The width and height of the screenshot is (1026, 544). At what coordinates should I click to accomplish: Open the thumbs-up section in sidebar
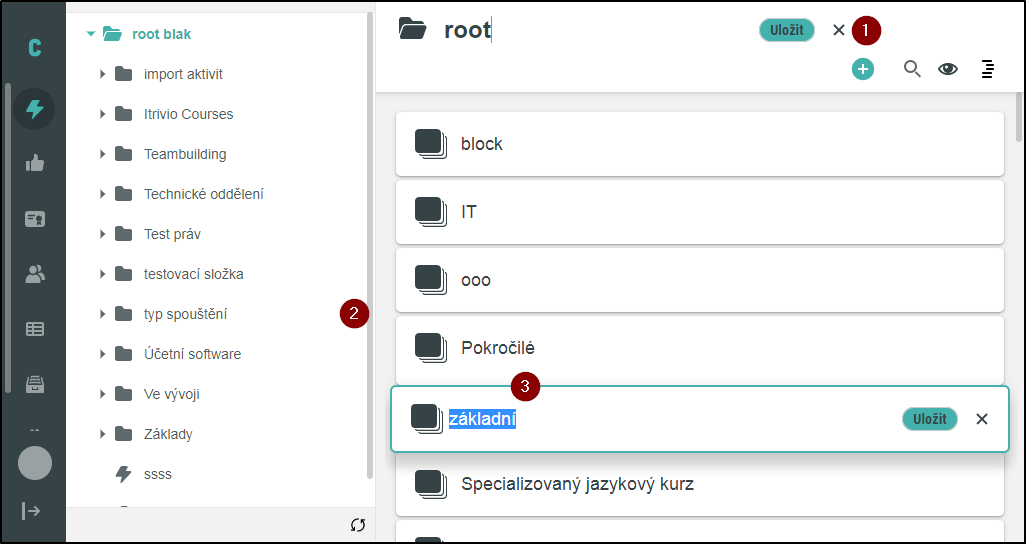point(34,164)
